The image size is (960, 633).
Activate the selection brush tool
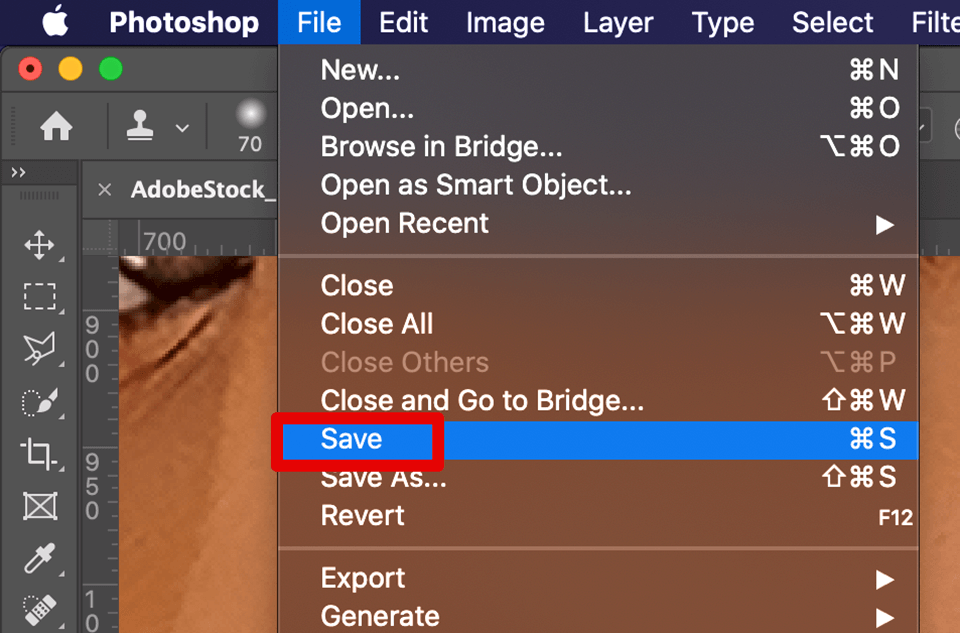click(40, 400)
